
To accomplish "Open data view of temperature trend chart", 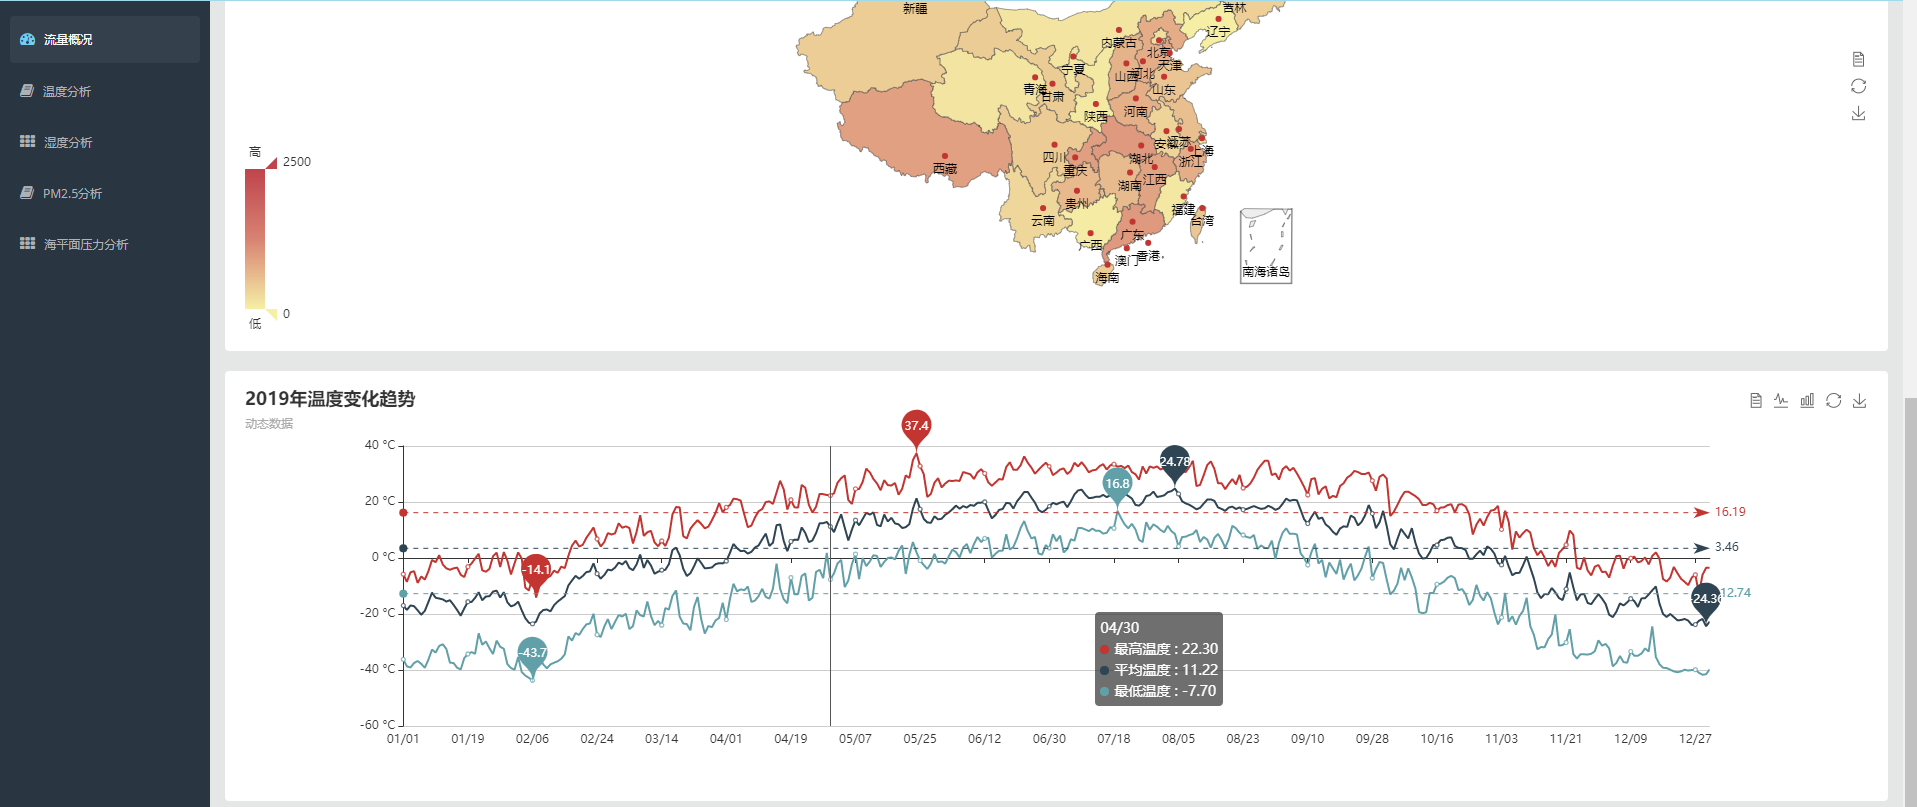I will 1755,400.
